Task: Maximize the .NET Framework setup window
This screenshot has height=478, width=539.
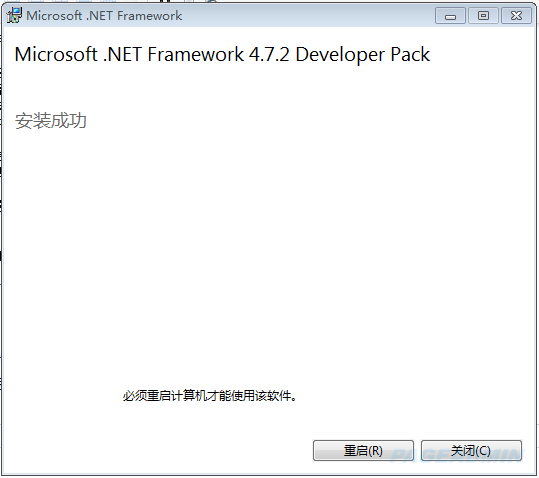Action: [x=483, y=16]
